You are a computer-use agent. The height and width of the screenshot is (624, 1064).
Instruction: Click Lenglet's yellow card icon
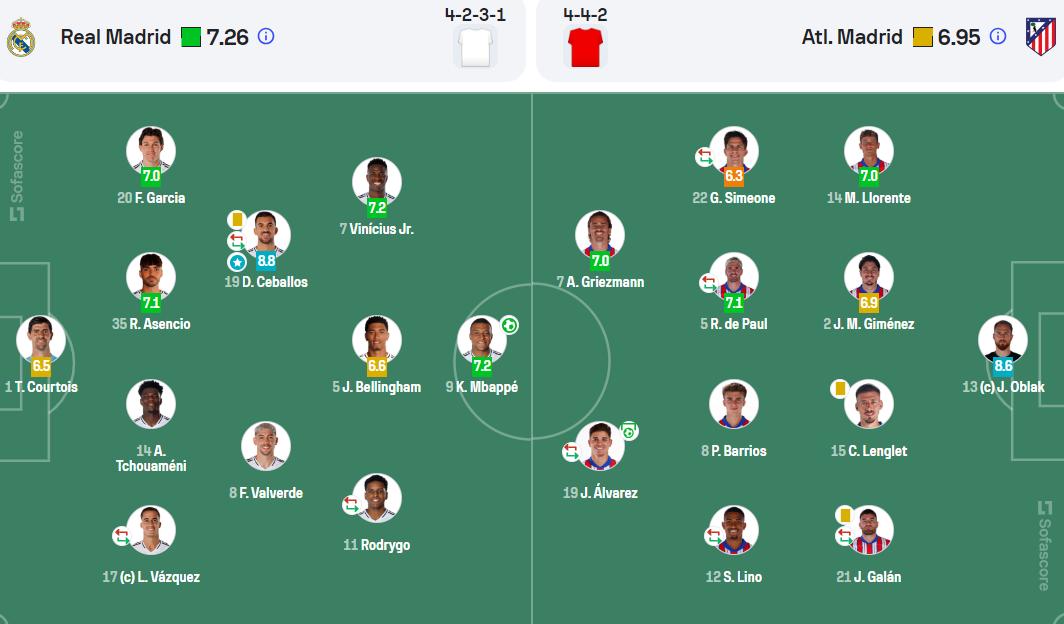coord(839,389)
